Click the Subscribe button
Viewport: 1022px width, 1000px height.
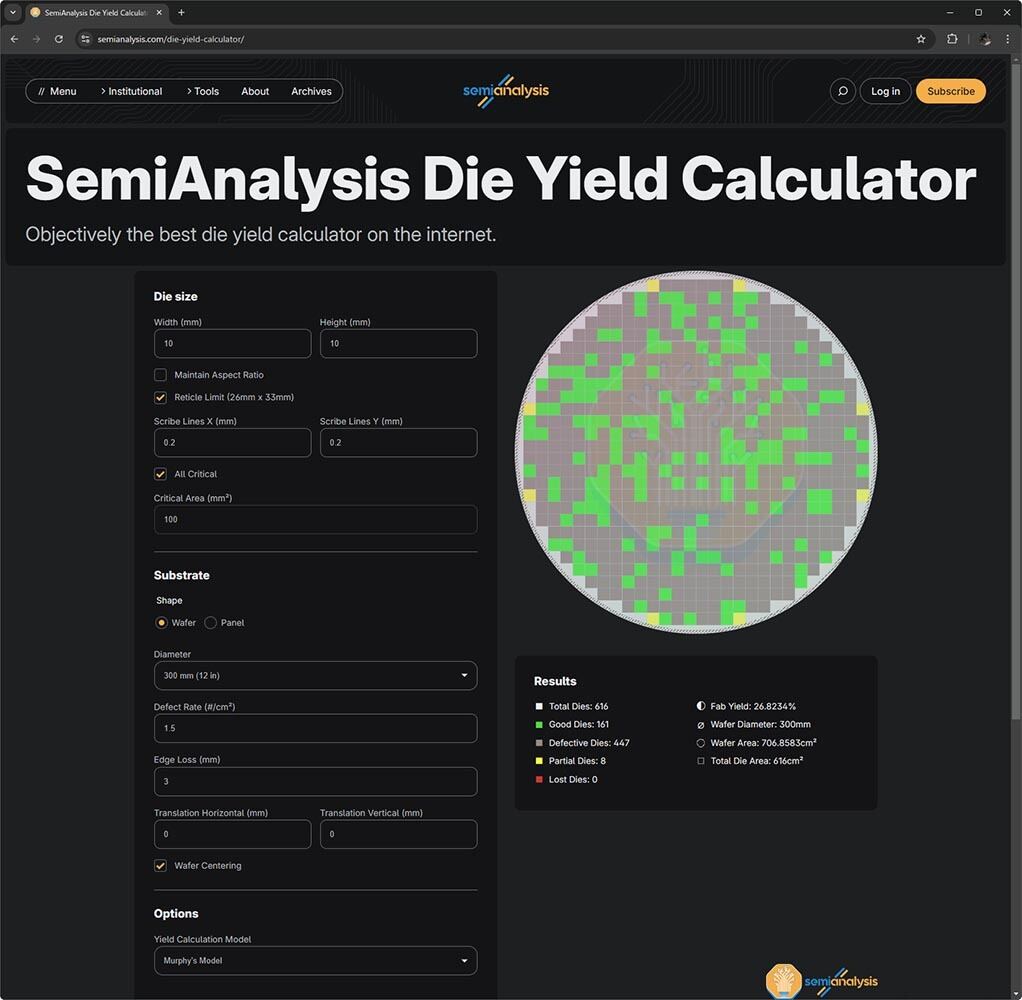point(950,91)
